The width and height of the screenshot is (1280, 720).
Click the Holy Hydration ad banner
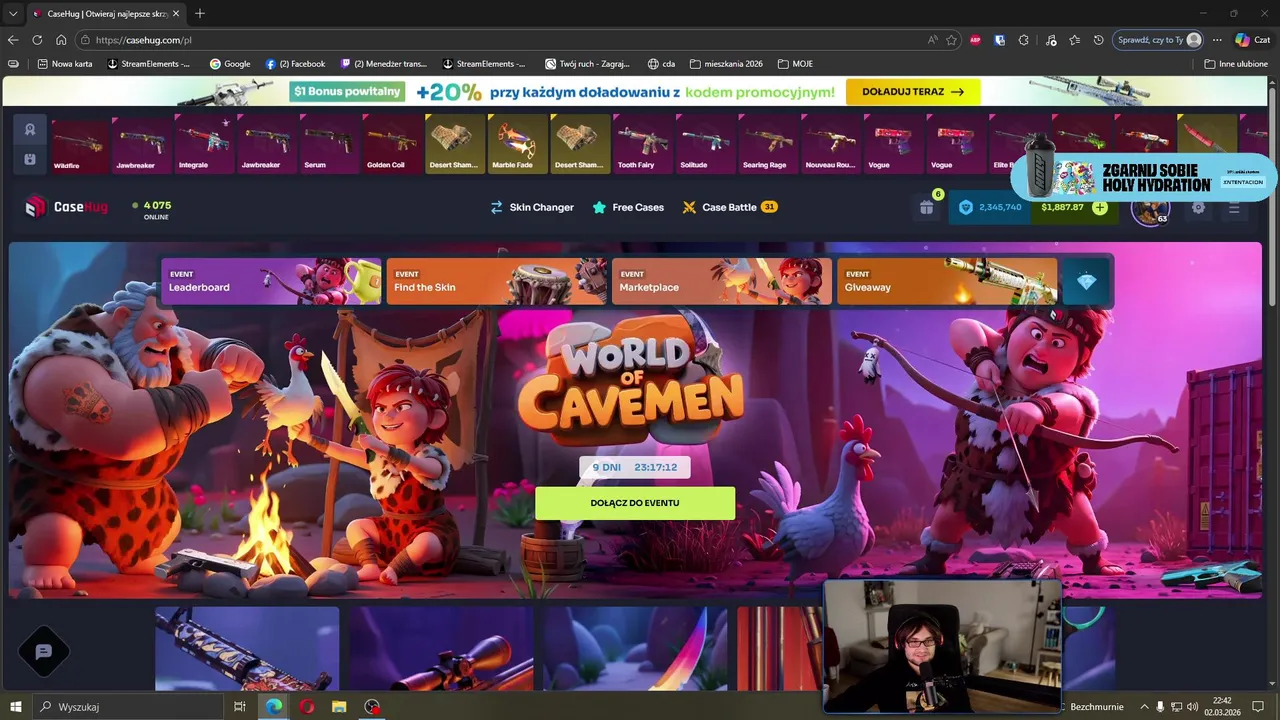(1143, 176)
